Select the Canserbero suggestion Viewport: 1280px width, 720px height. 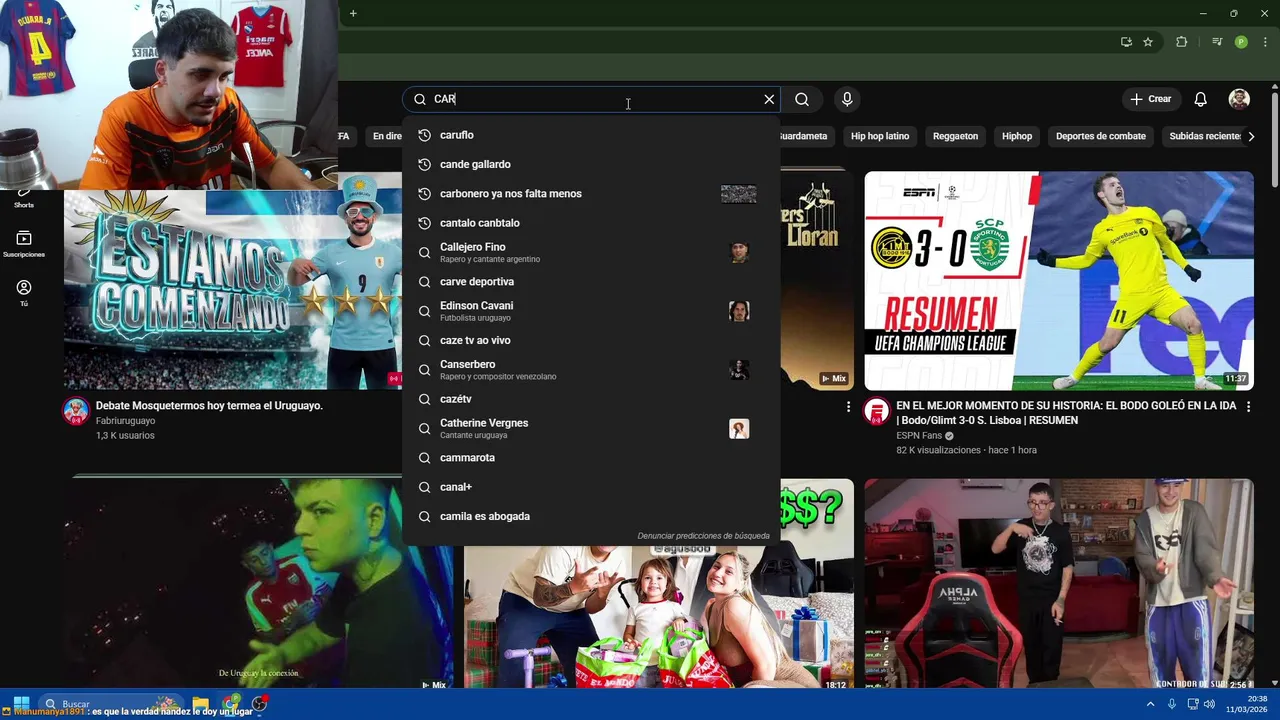pyautogui.click(x=591, y=370)
